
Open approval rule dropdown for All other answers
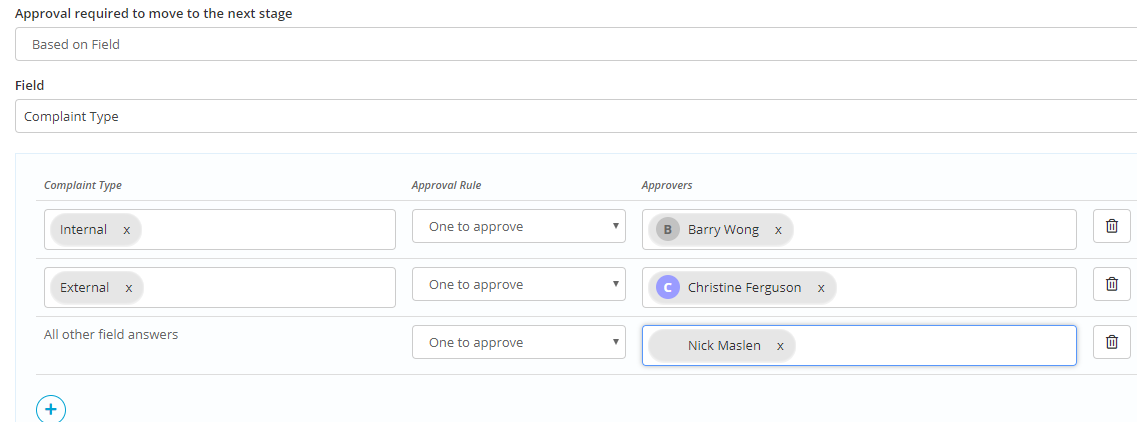pos(518,342)
